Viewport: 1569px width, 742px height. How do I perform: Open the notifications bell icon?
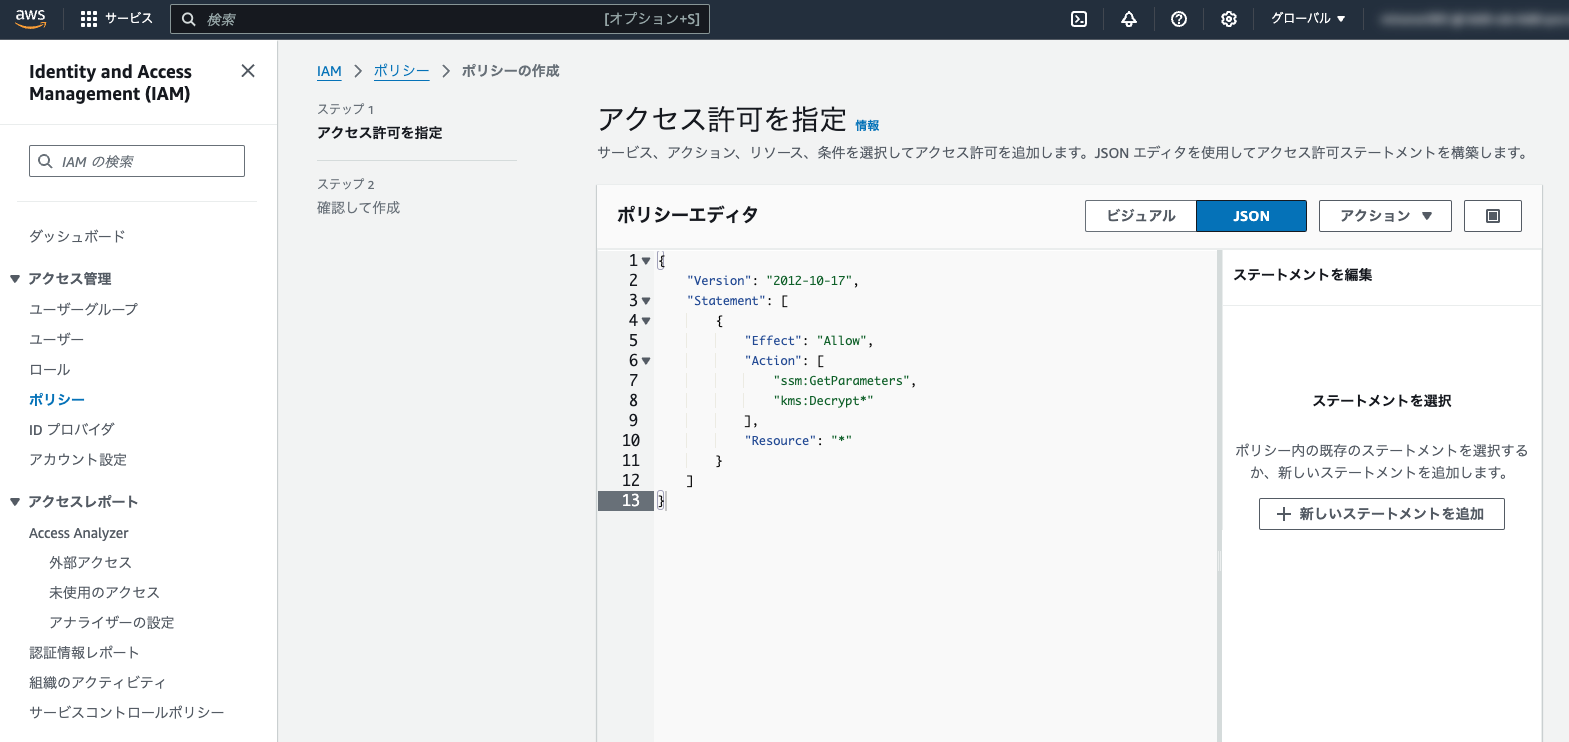click(1129, 19)
